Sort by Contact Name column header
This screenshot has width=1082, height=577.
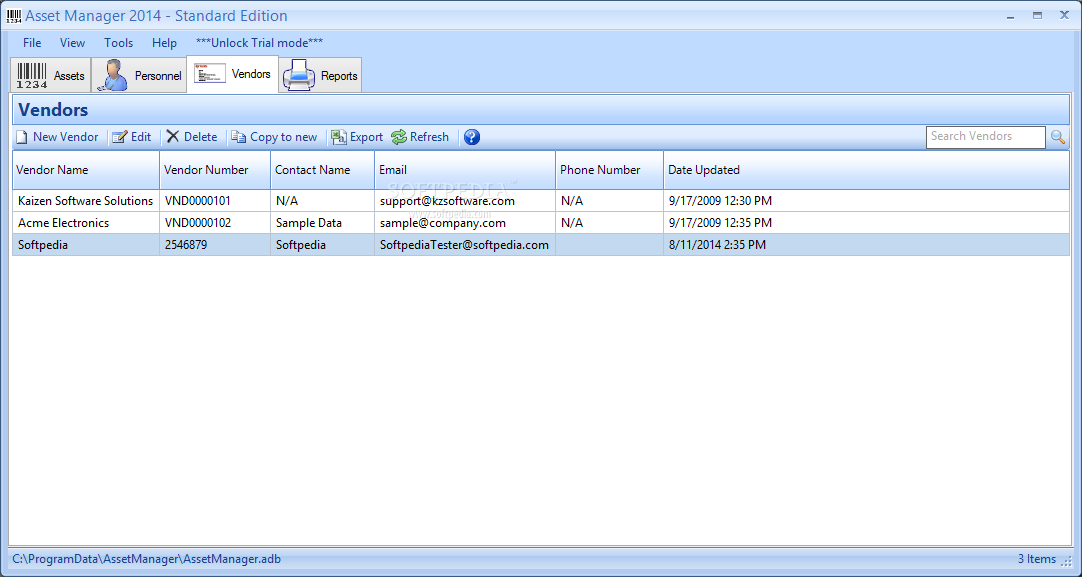322,170
